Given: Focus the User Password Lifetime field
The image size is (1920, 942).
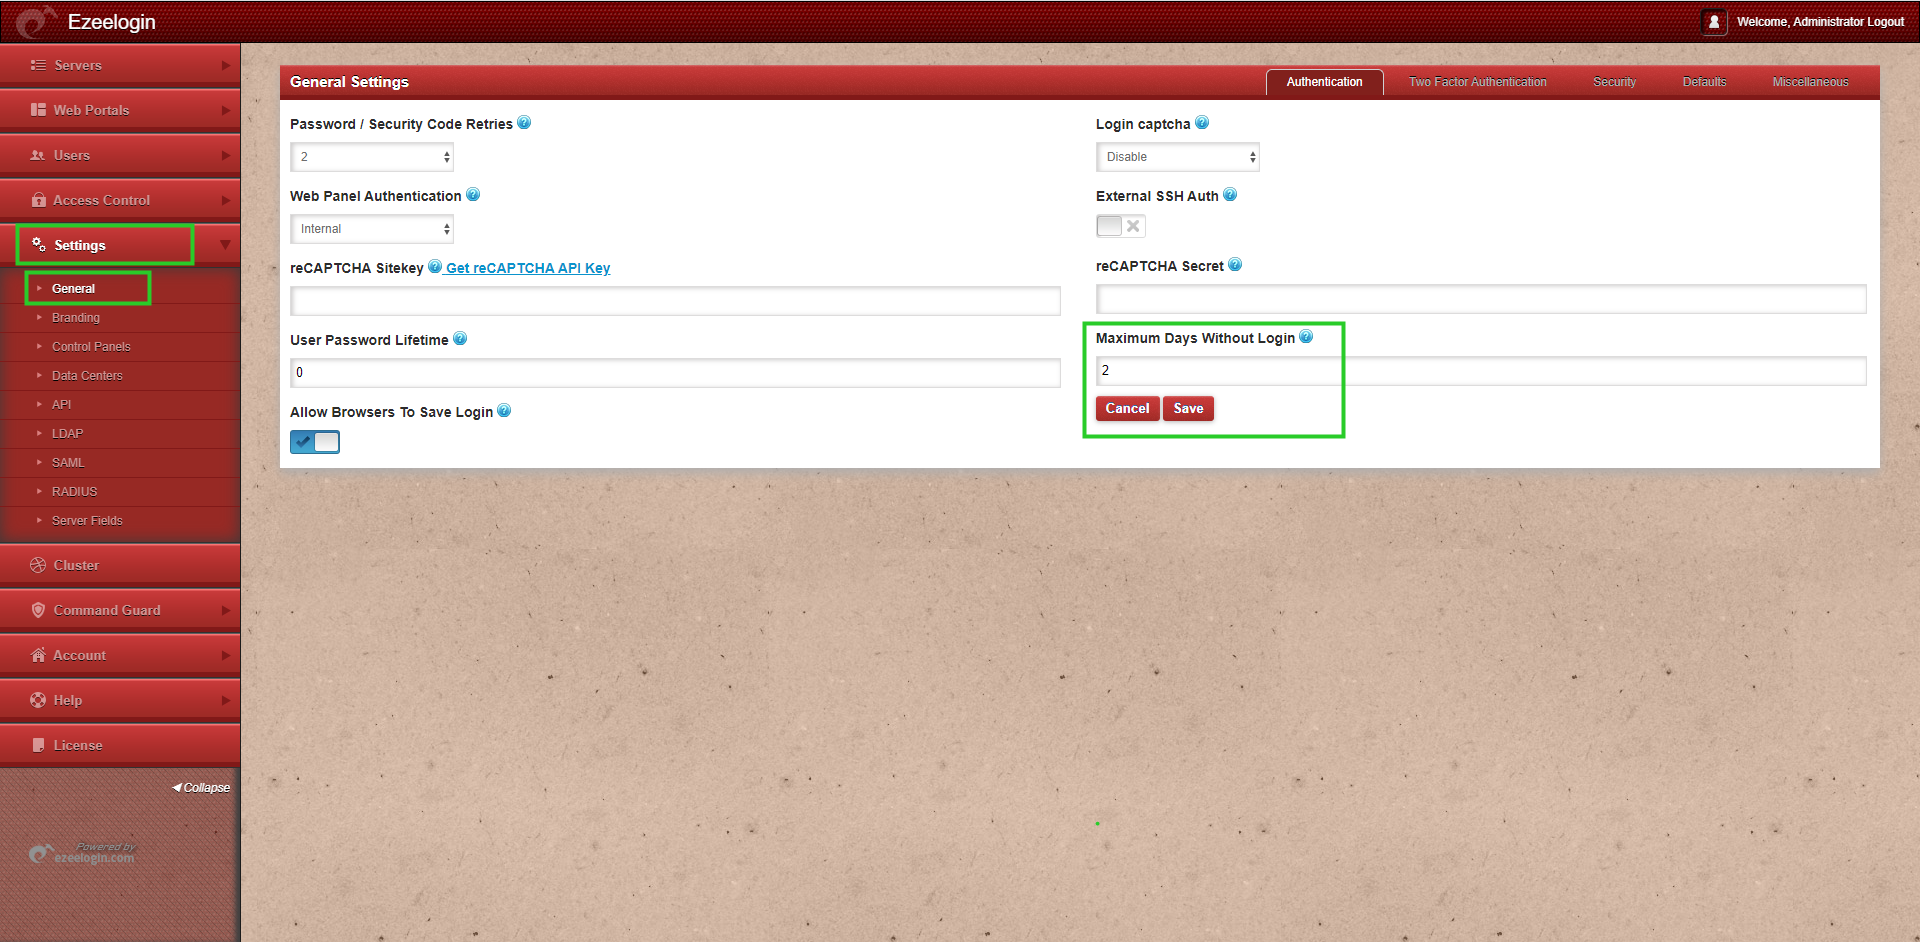Looking at the screenshot, I should point(675,373).
